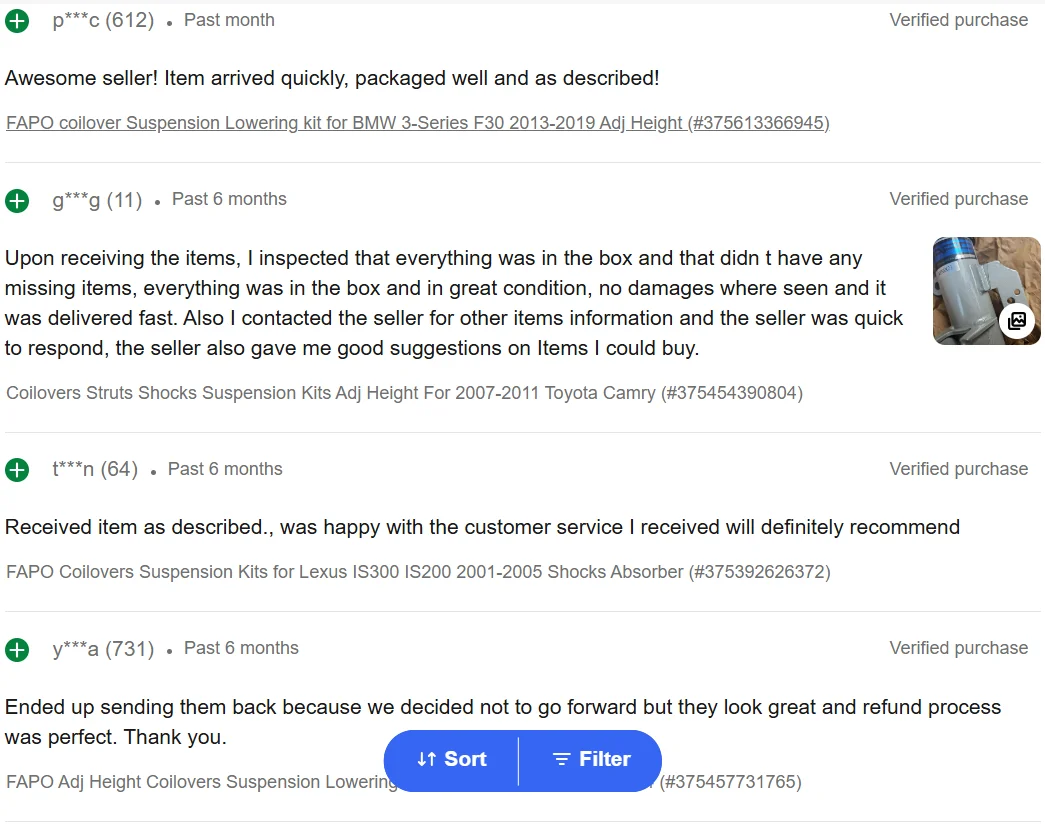
Task: Click reviewer name g***g (11)
Action: pos(97,200)
